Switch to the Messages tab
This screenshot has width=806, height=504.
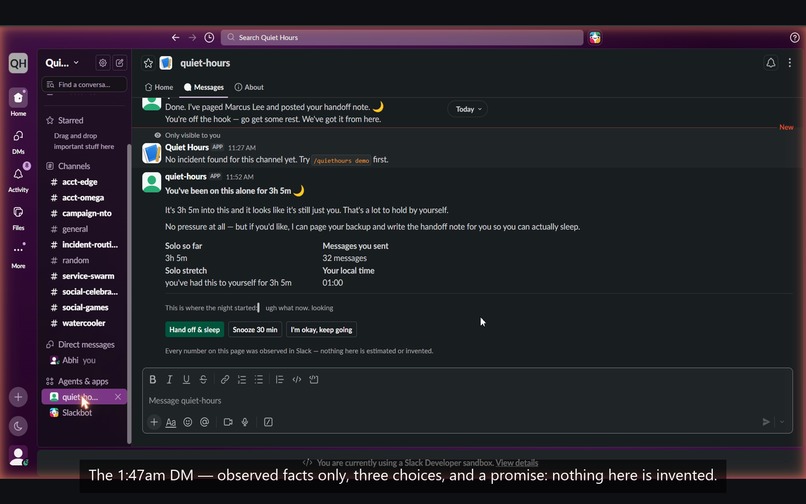click(204, 87)
